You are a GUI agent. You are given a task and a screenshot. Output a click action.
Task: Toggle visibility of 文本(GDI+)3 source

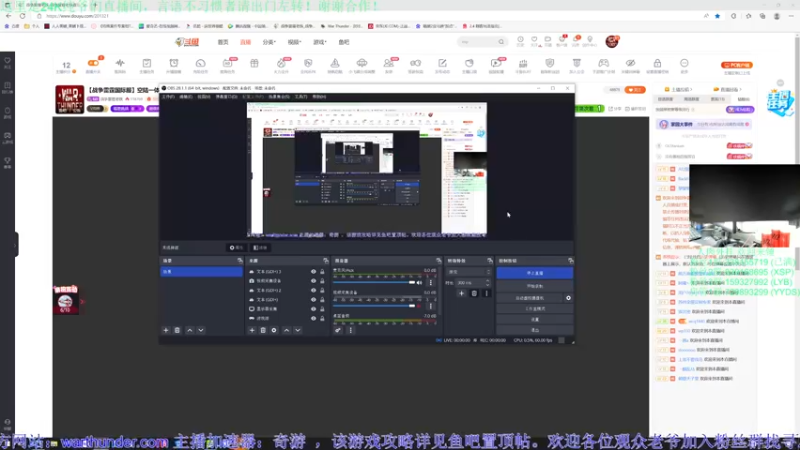[x=313, y=272]
